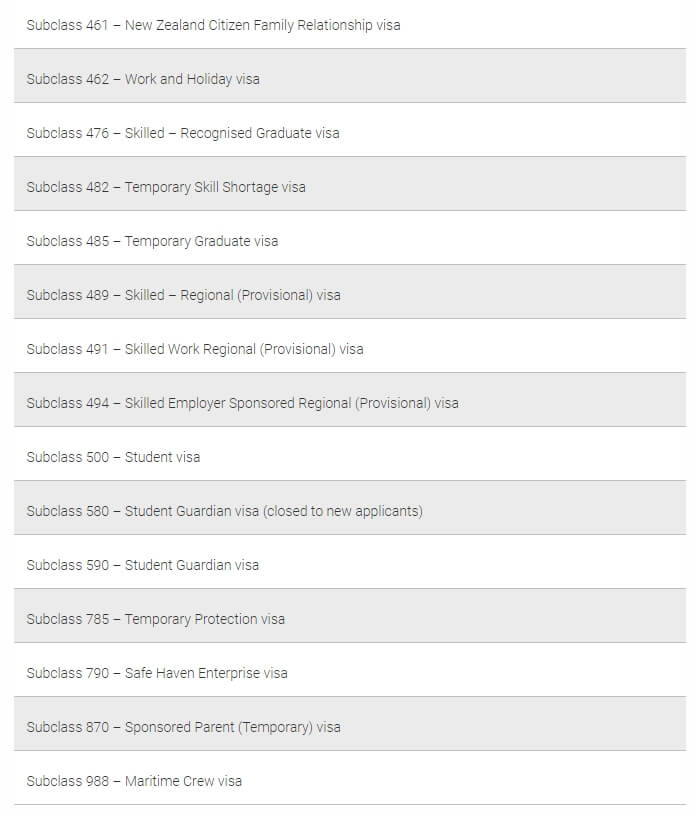This screenshot has height=815, width=696.
Task: Click the "Work and Holiday visa" text
Action: tap(192, 79)
